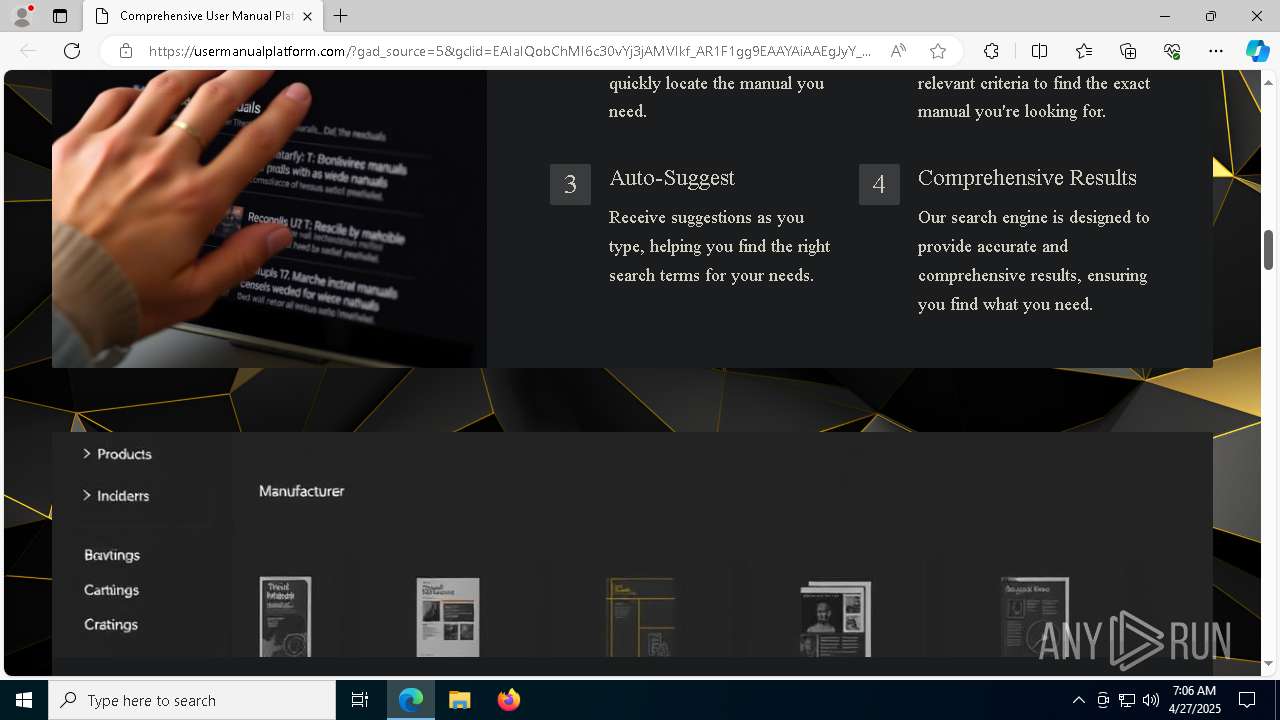The image size is (1280, 720).
Task: Select Cratings in the sidebar
Action: pos(111,624)
